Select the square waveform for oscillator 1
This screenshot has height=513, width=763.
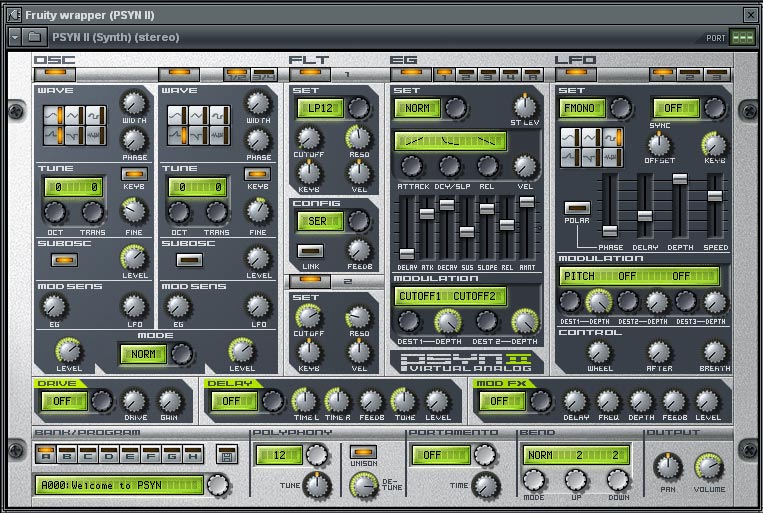(96, 116)
